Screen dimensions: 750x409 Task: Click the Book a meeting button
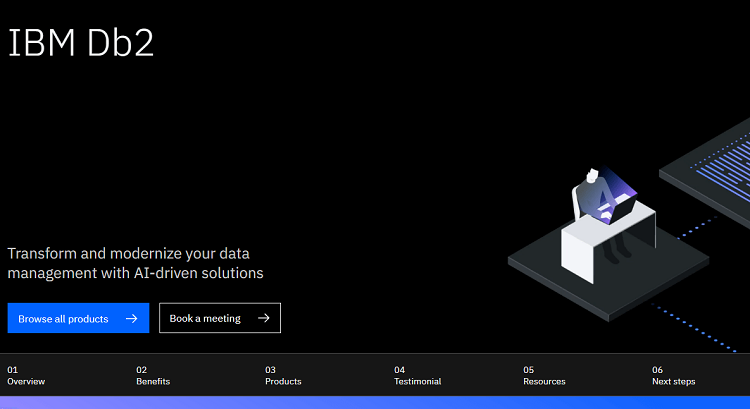point(220,318)
